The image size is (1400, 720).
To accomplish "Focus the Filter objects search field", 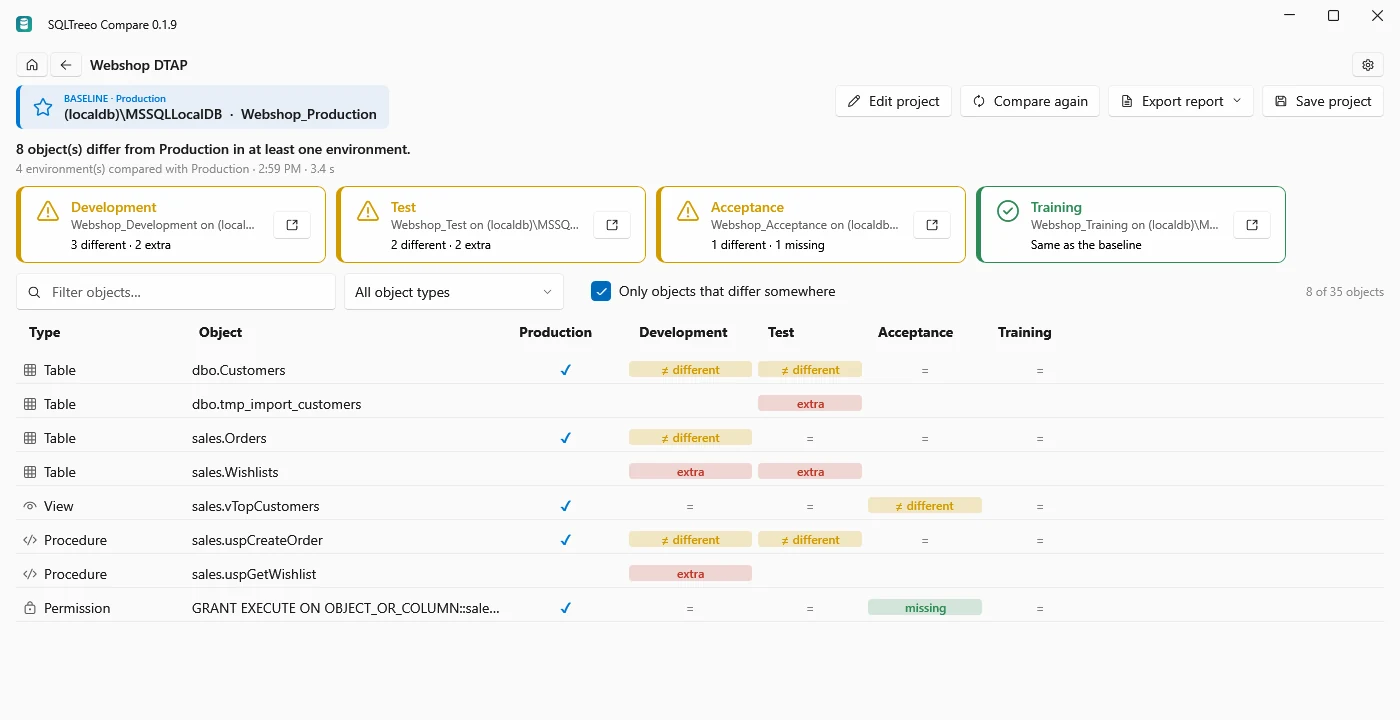I will pyautogui.click(x=176, y=292).
